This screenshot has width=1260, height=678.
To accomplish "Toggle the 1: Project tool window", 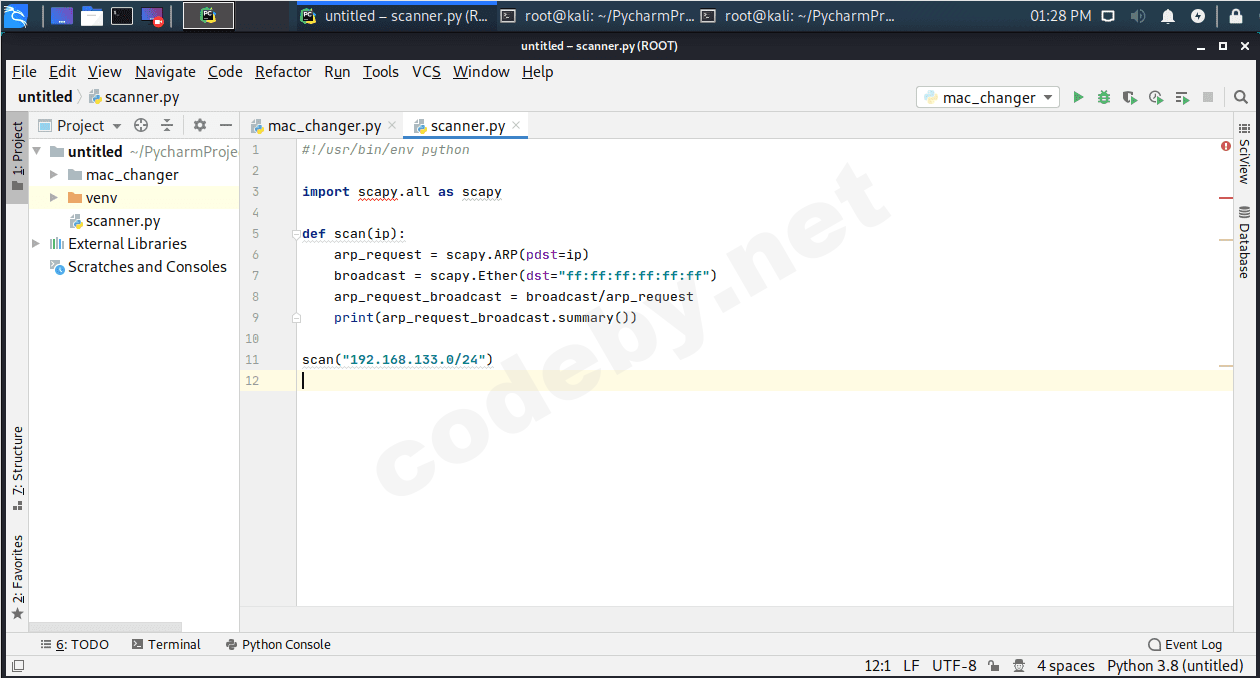I will pyautogui.click(x=17, y=158).
